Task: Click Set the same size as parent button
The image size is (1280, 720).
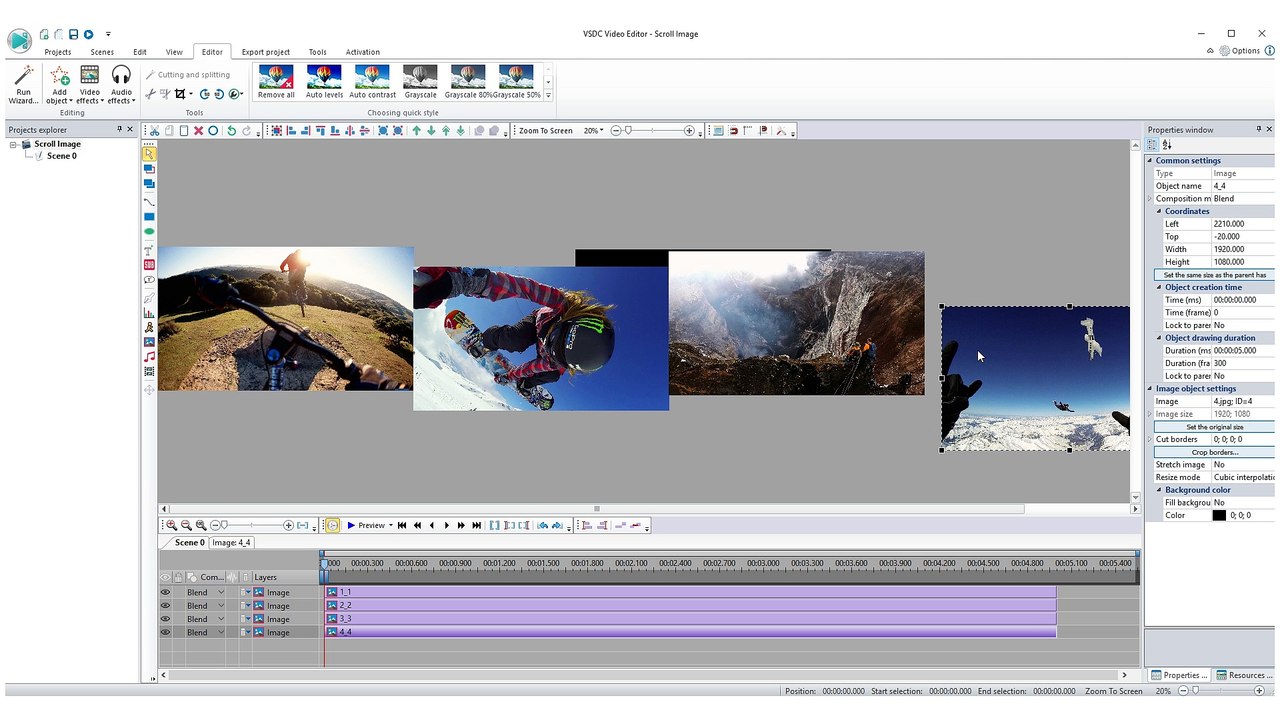Action: point(1215,274)
